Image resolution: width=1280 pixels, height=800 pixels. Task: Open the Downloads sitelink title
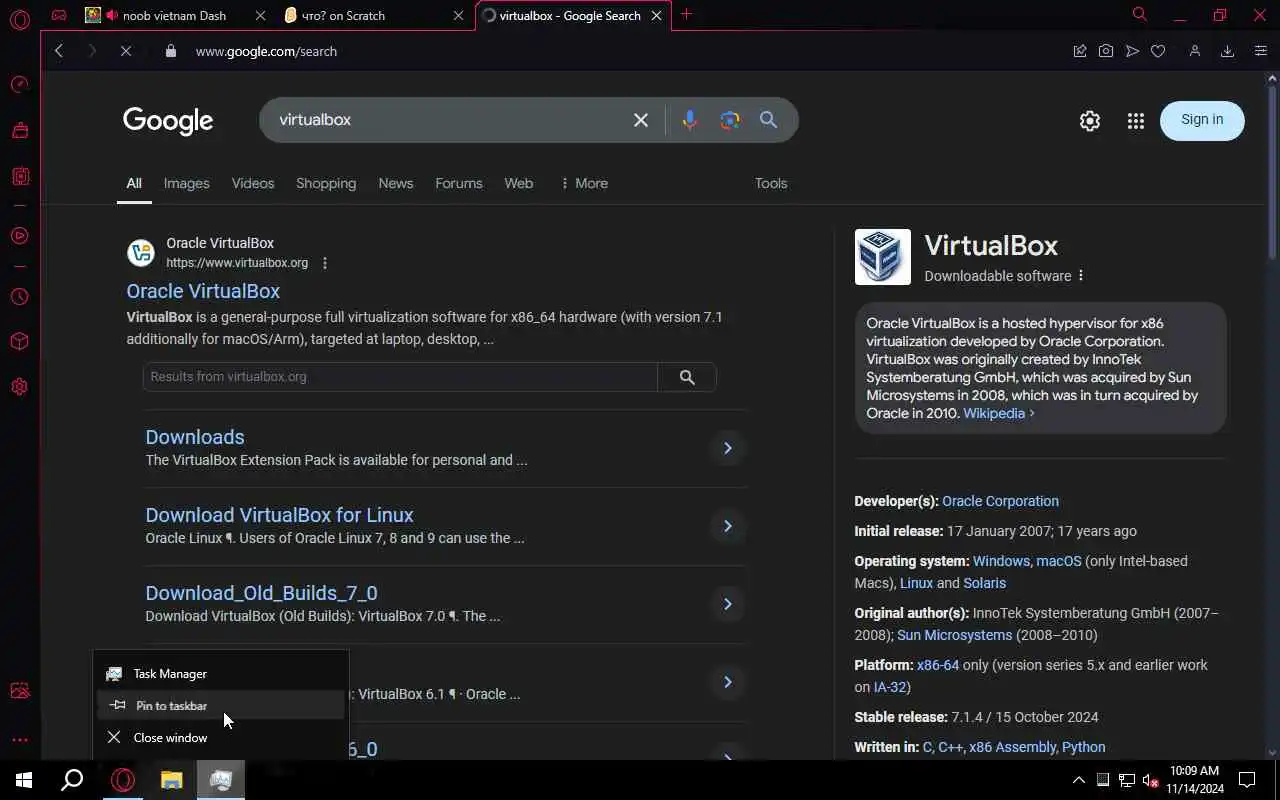(195, 437)
